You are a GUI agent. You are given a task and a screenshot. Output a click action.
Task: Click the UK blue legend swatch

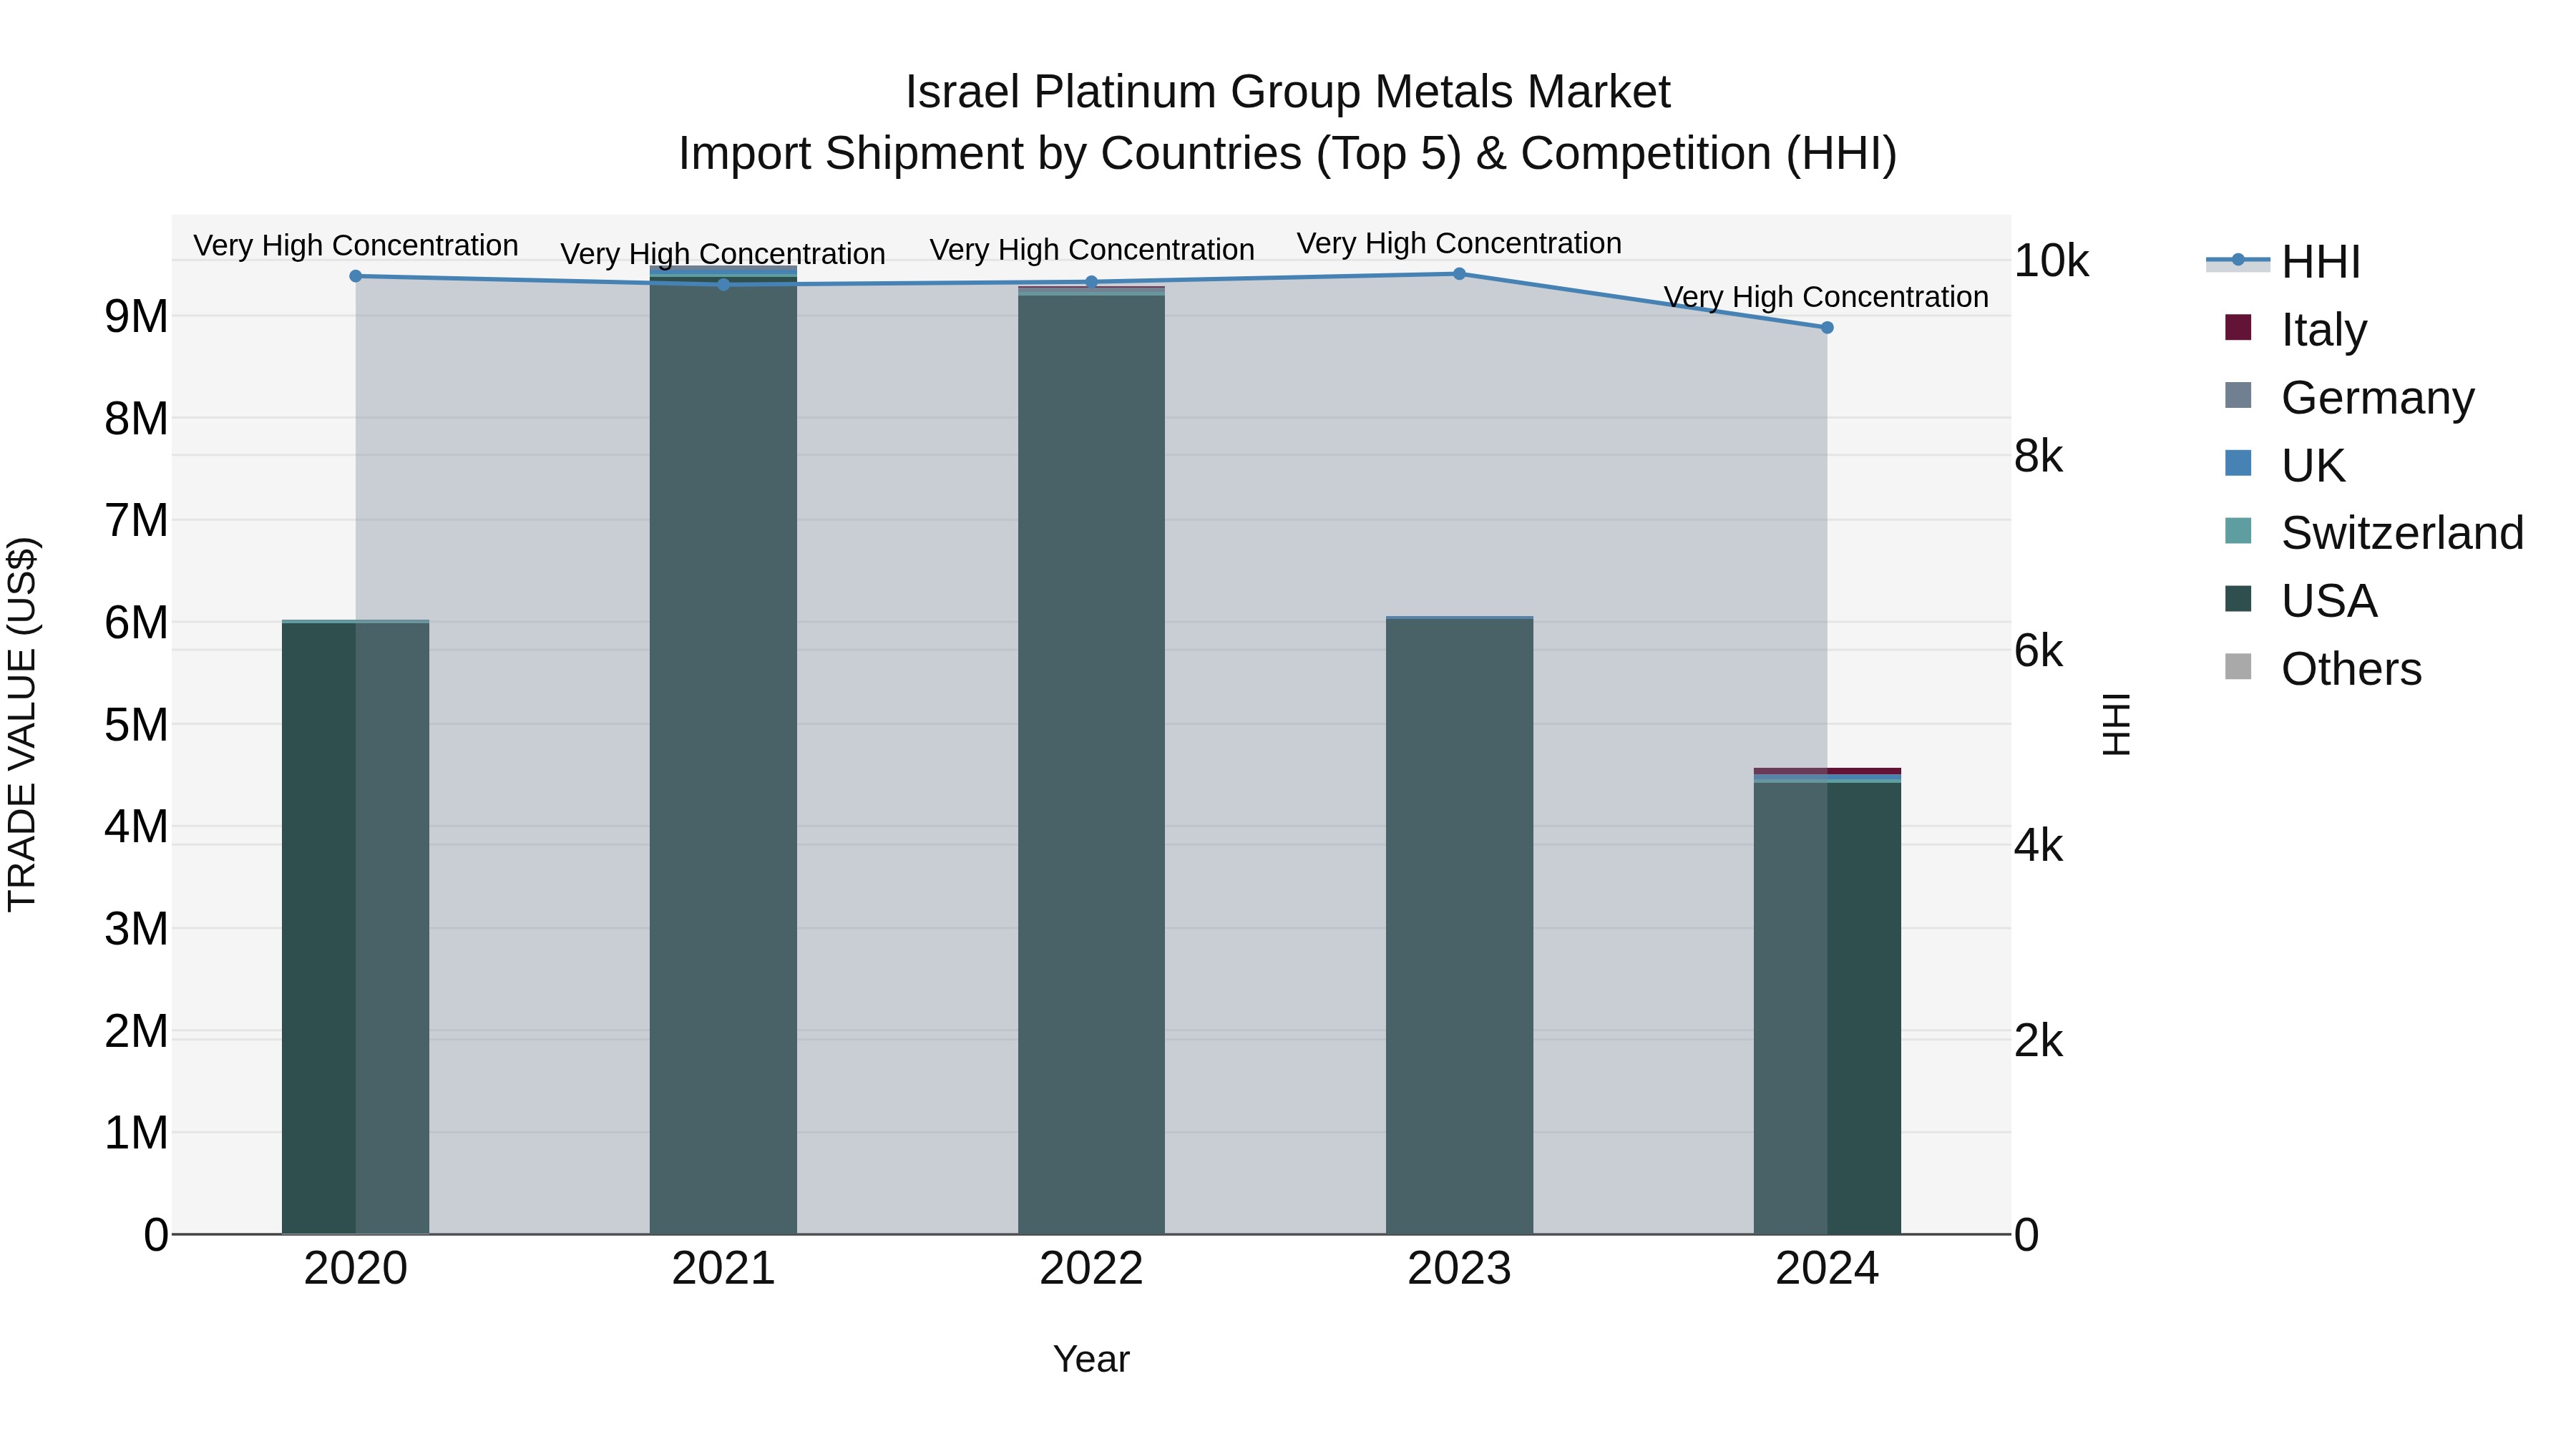[2238, 463]
